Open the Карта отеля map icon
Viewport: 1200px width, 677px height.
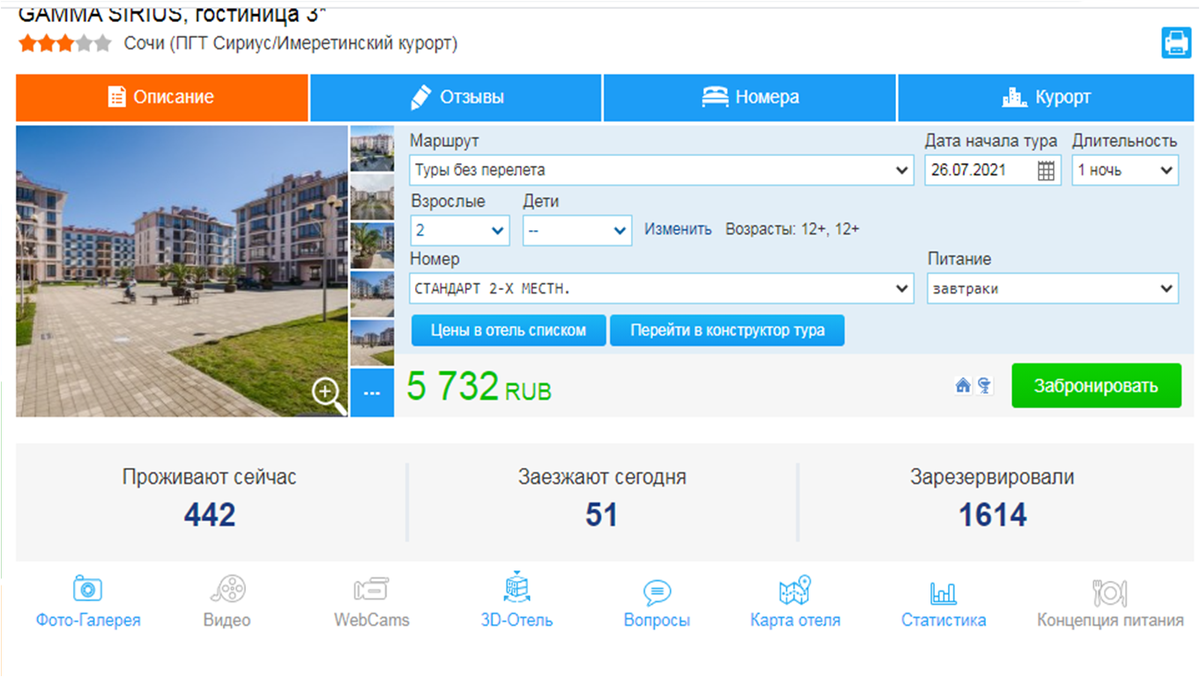click(795, 589)
